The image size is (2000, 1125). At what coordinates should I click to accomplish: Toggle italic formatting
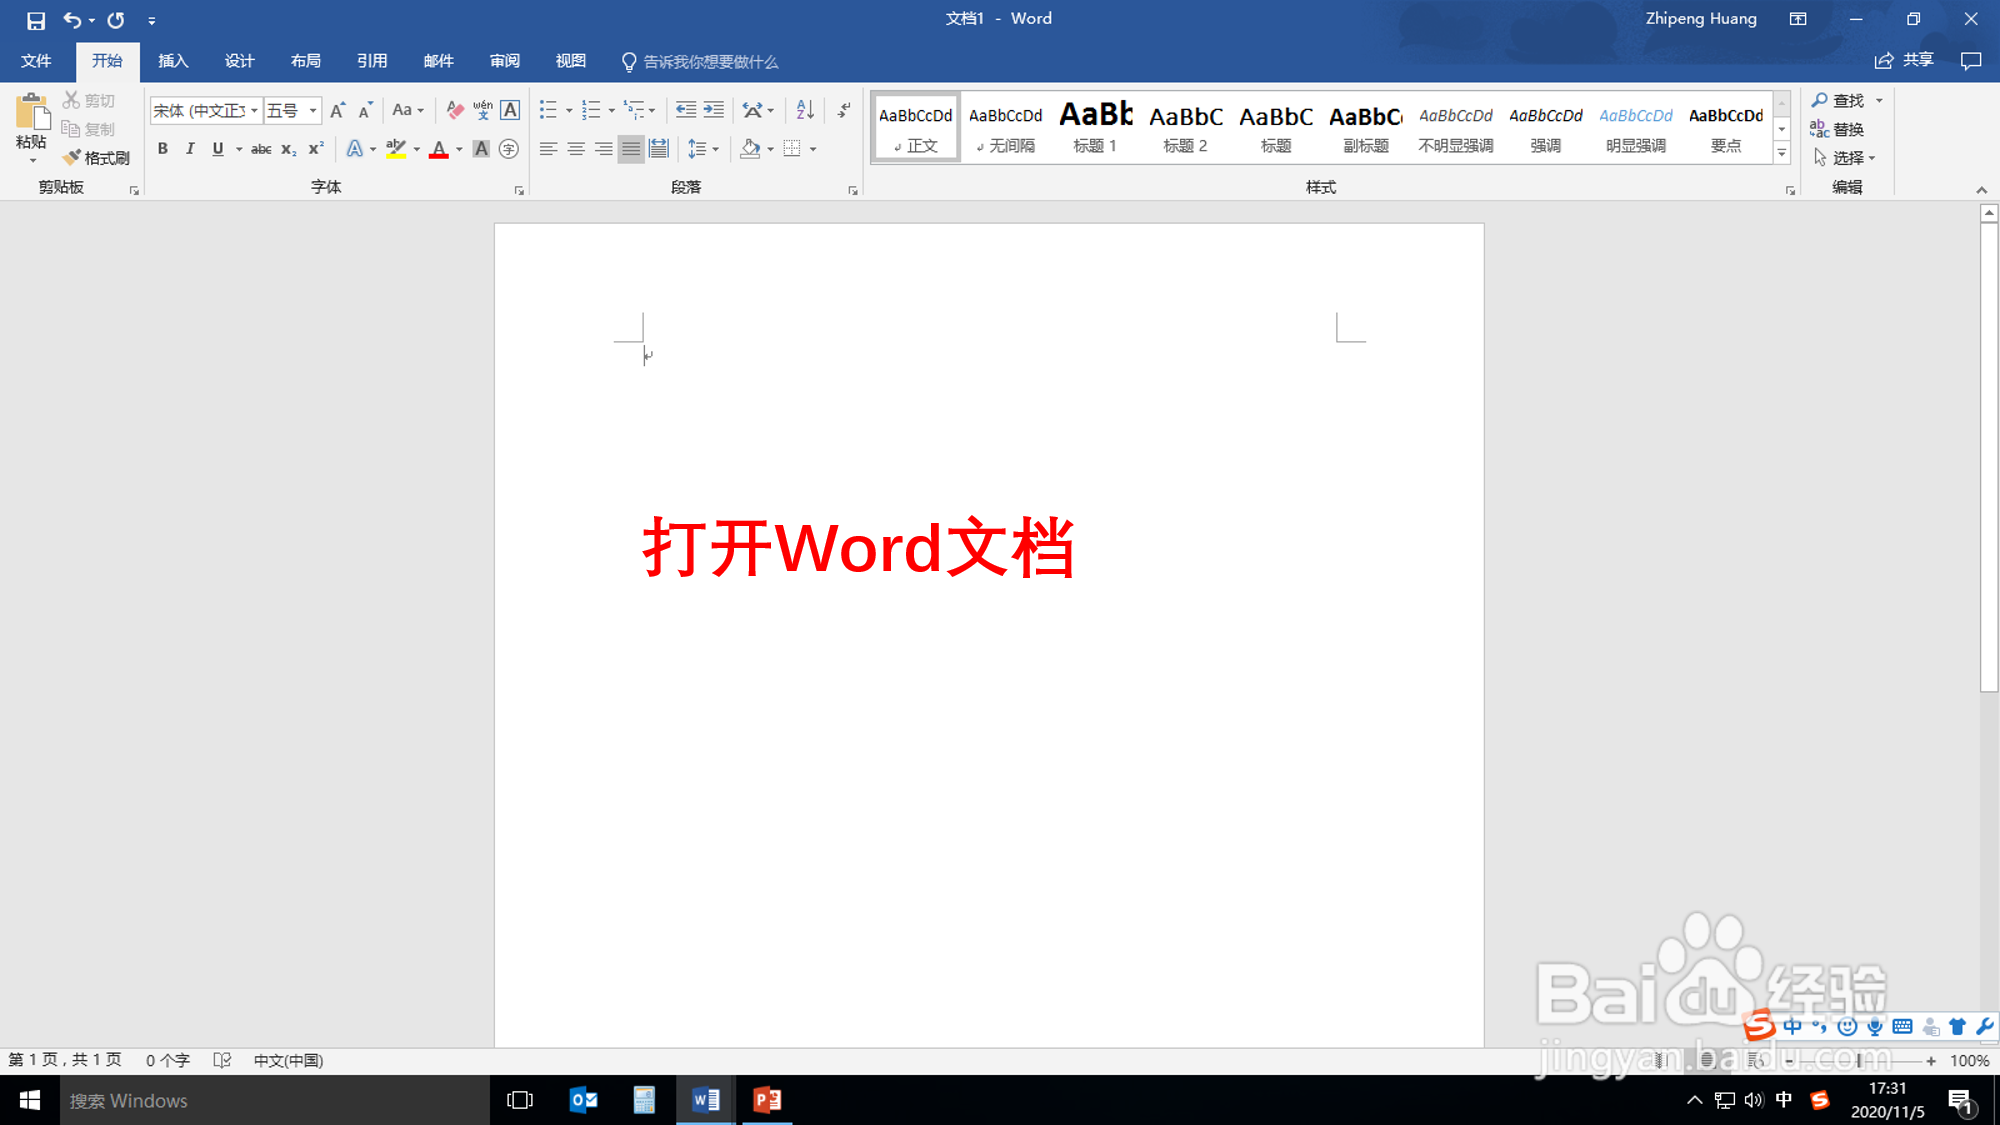click(190, 149)
